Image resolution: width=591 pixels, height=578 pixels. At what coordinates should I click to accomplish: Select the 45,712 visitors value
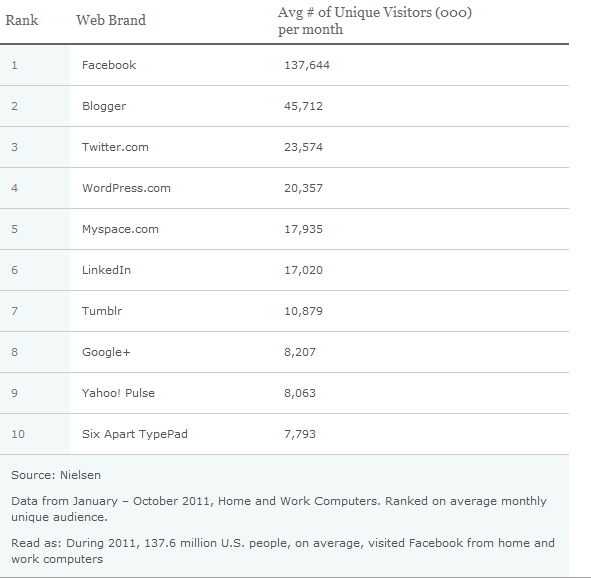point(303,106)
